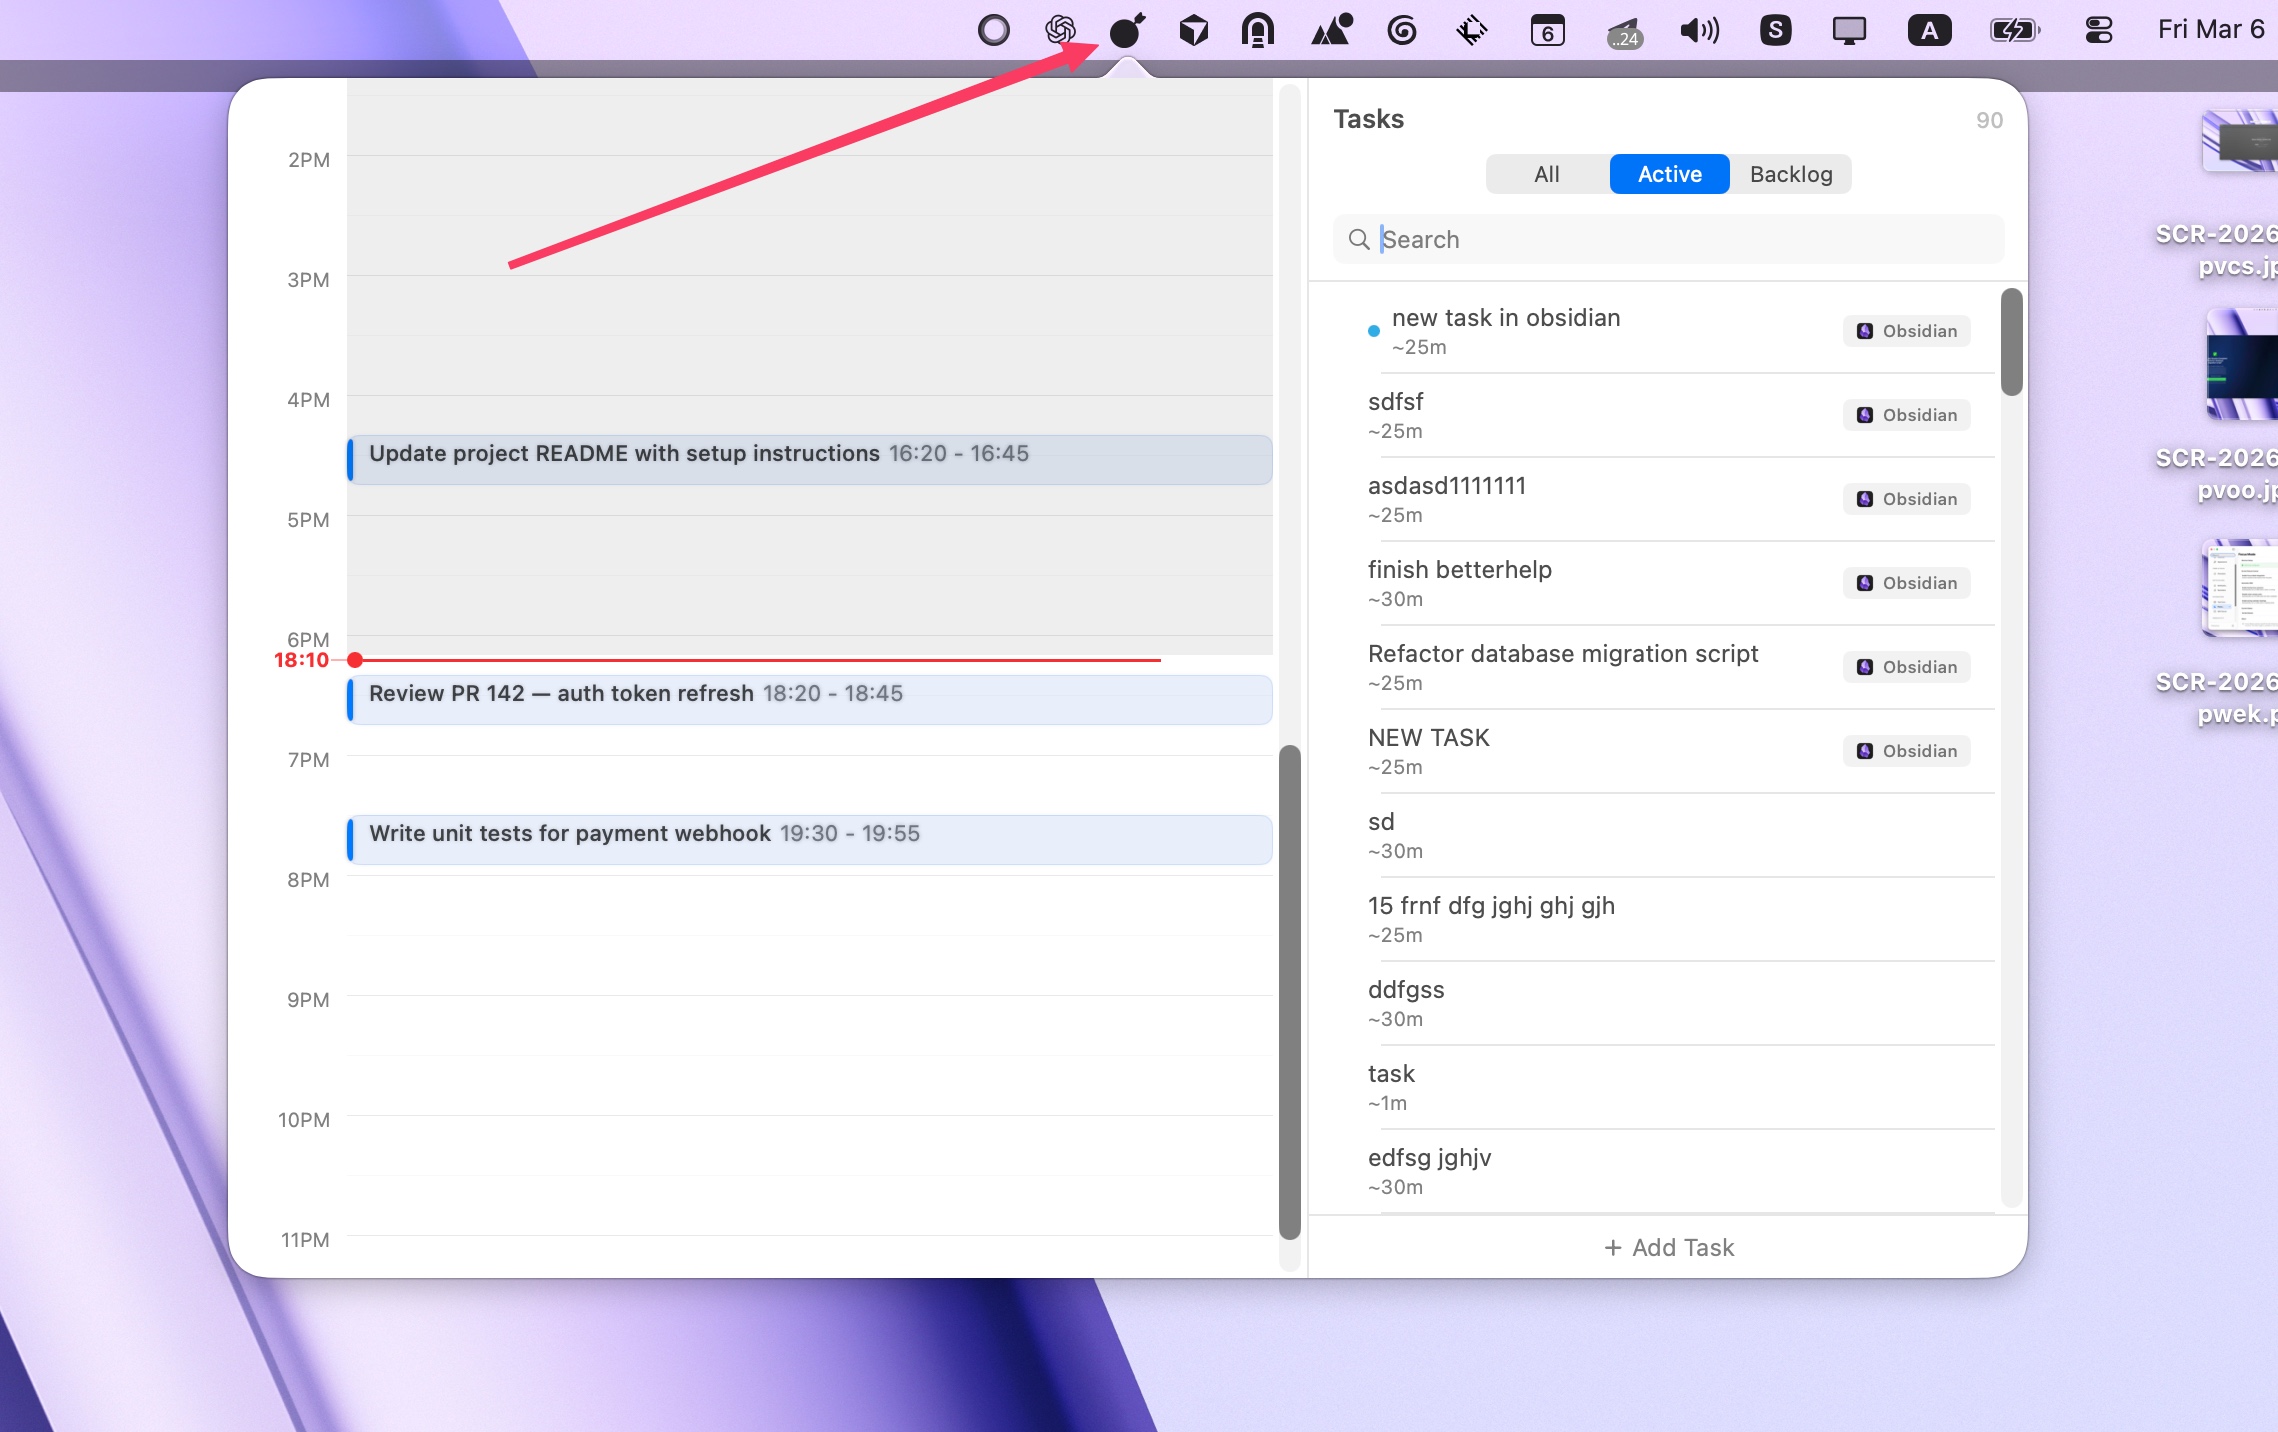The image size is (2278, 1432).
Task: Open the calendar menu bar icon showing 6
Action: 1548,30
